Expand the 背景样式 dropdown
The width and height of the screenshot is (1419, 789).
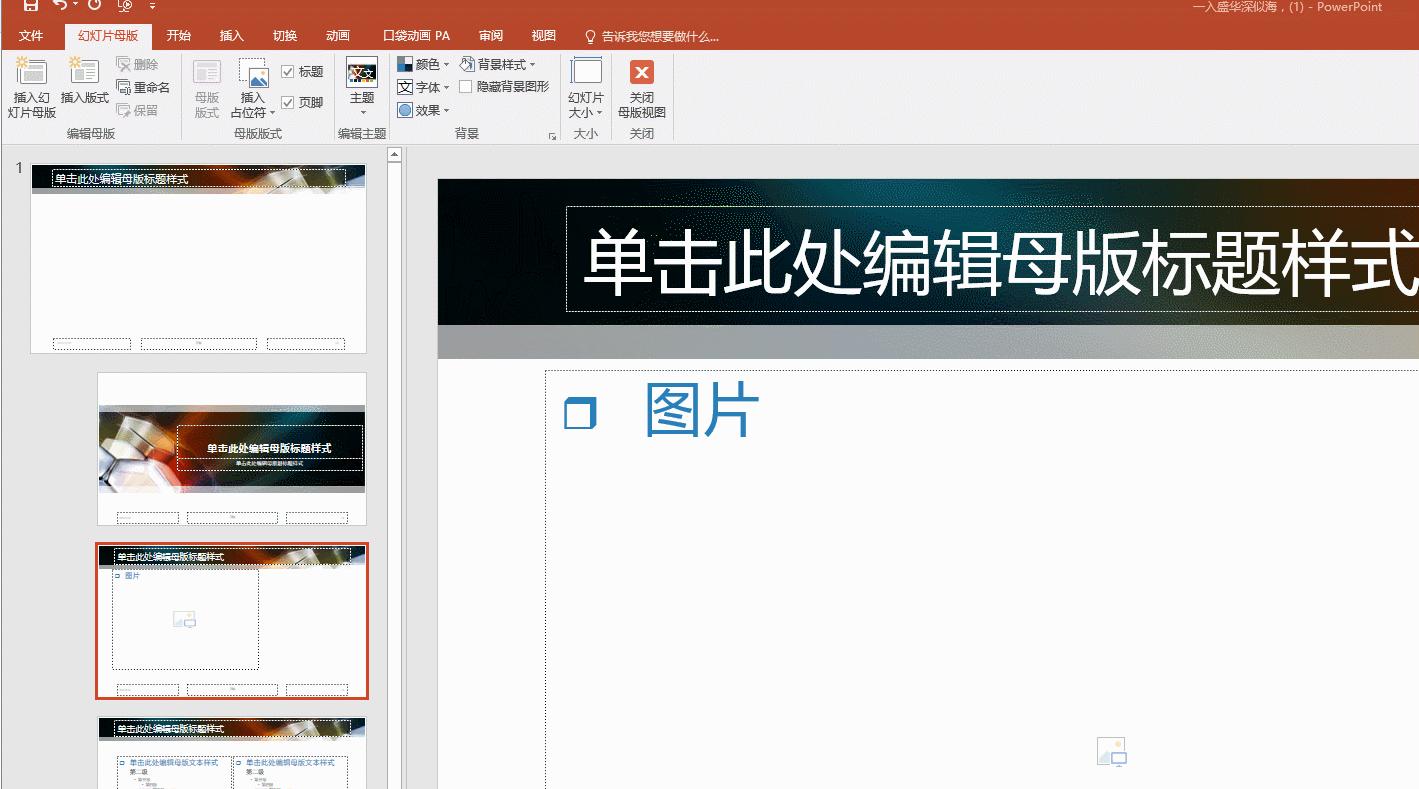(531, 63)
